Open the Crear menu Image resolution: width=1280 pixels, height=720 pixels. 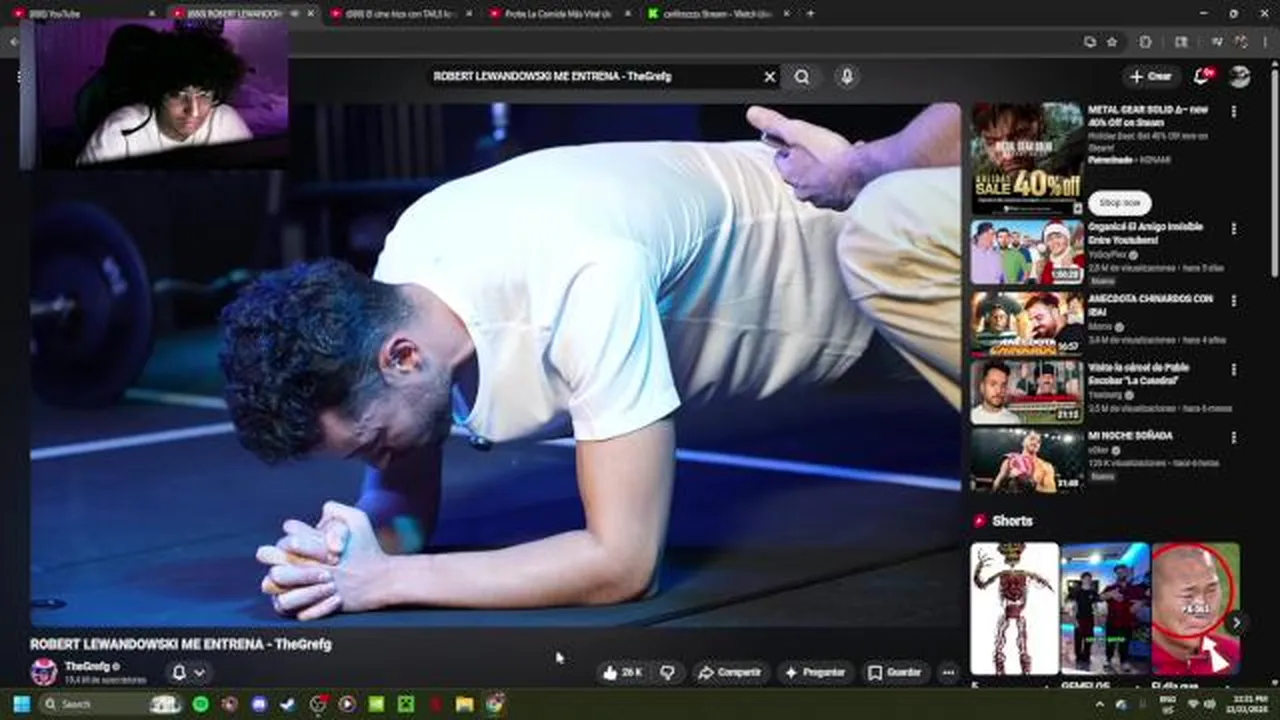coord(1151,76)
